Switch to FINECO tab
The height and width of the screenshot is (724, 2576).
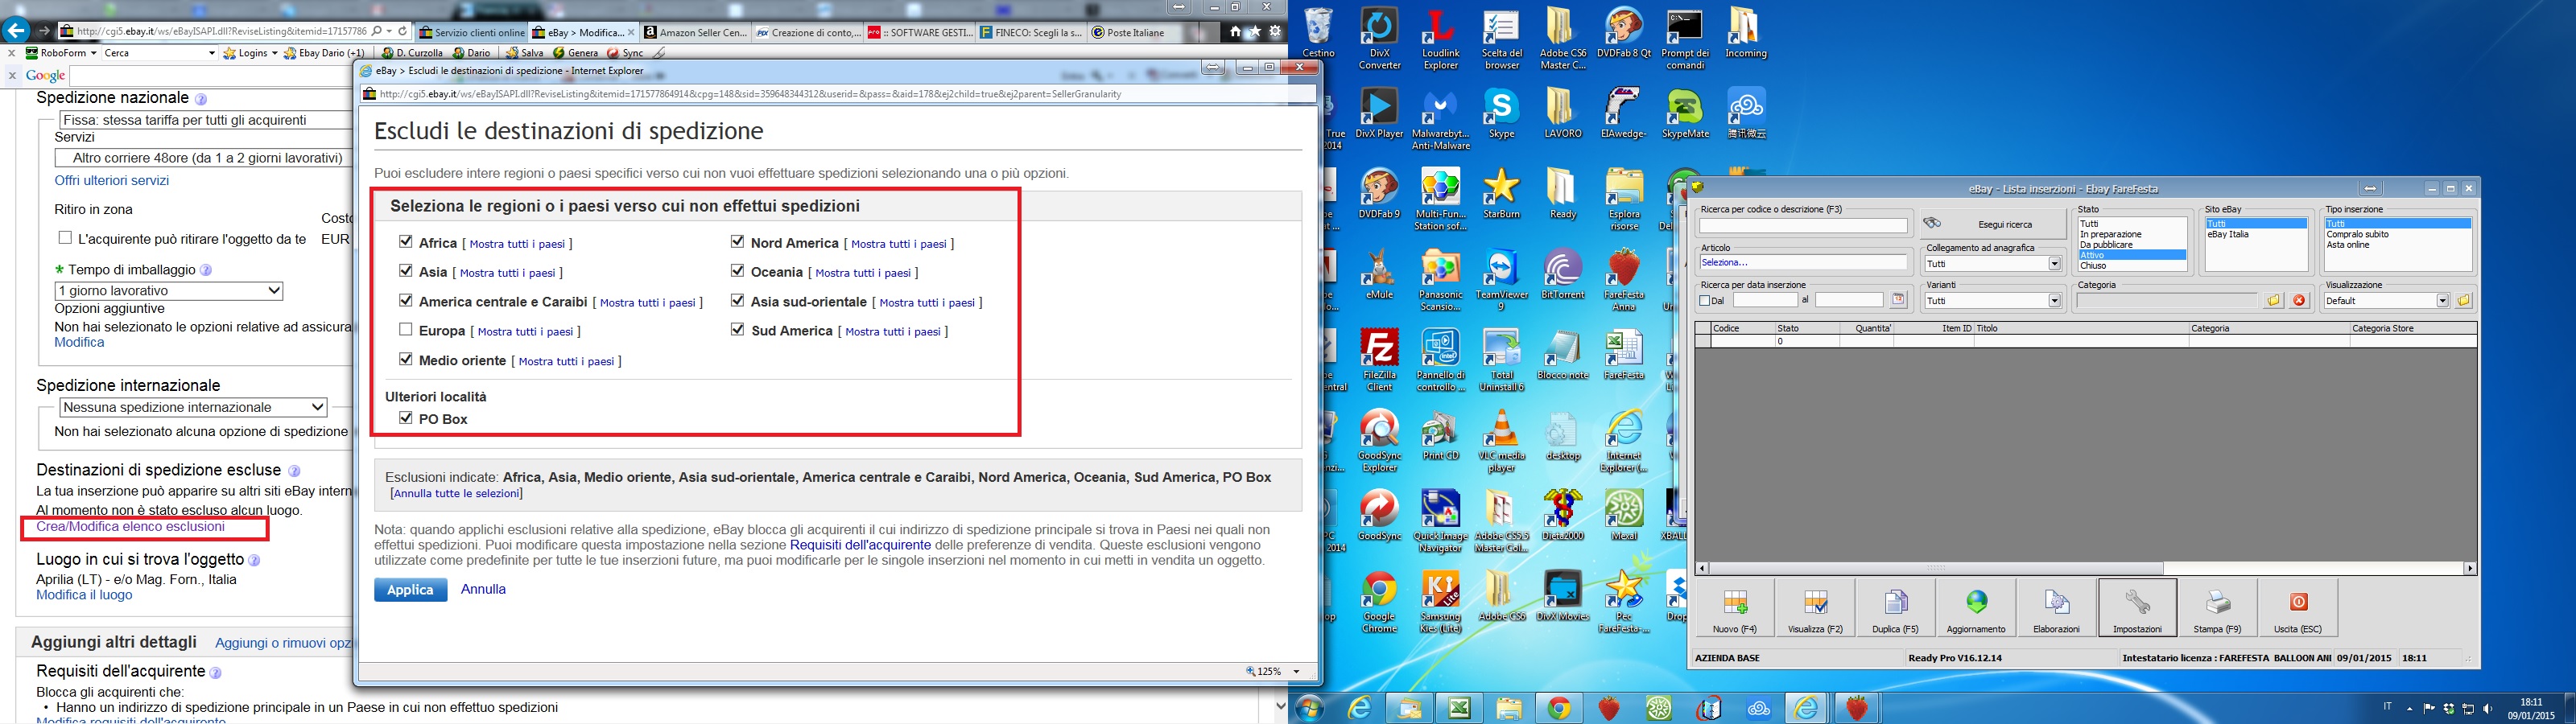click(1032, 32)
